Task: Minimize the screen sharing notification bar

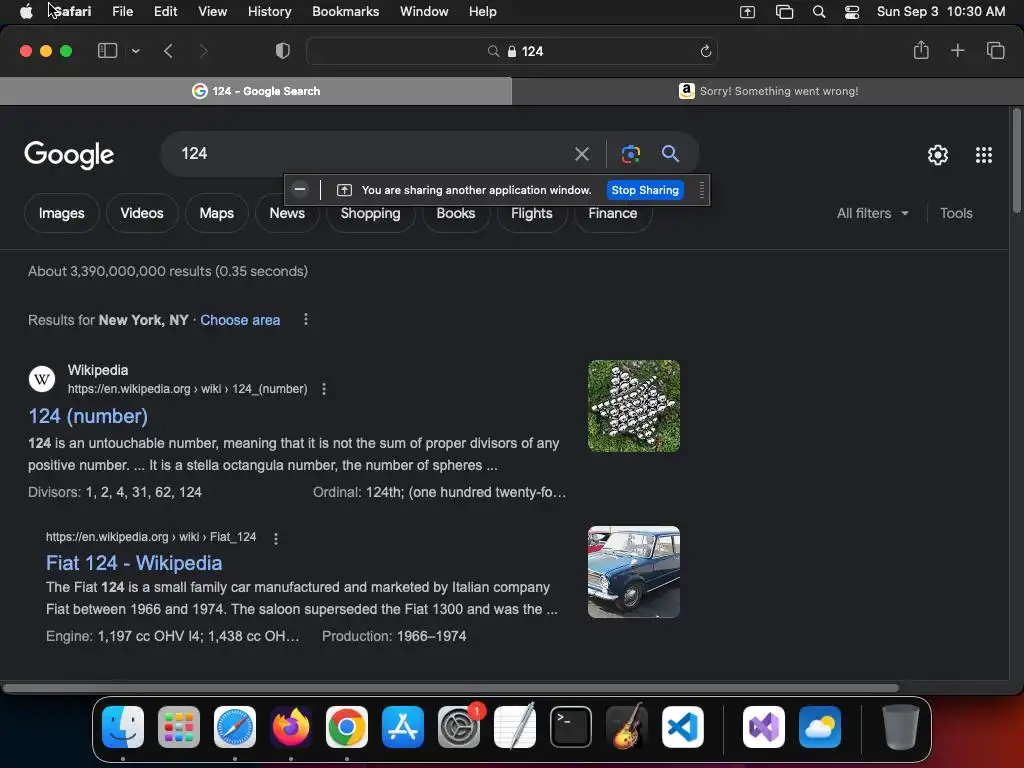Action: 300,189
